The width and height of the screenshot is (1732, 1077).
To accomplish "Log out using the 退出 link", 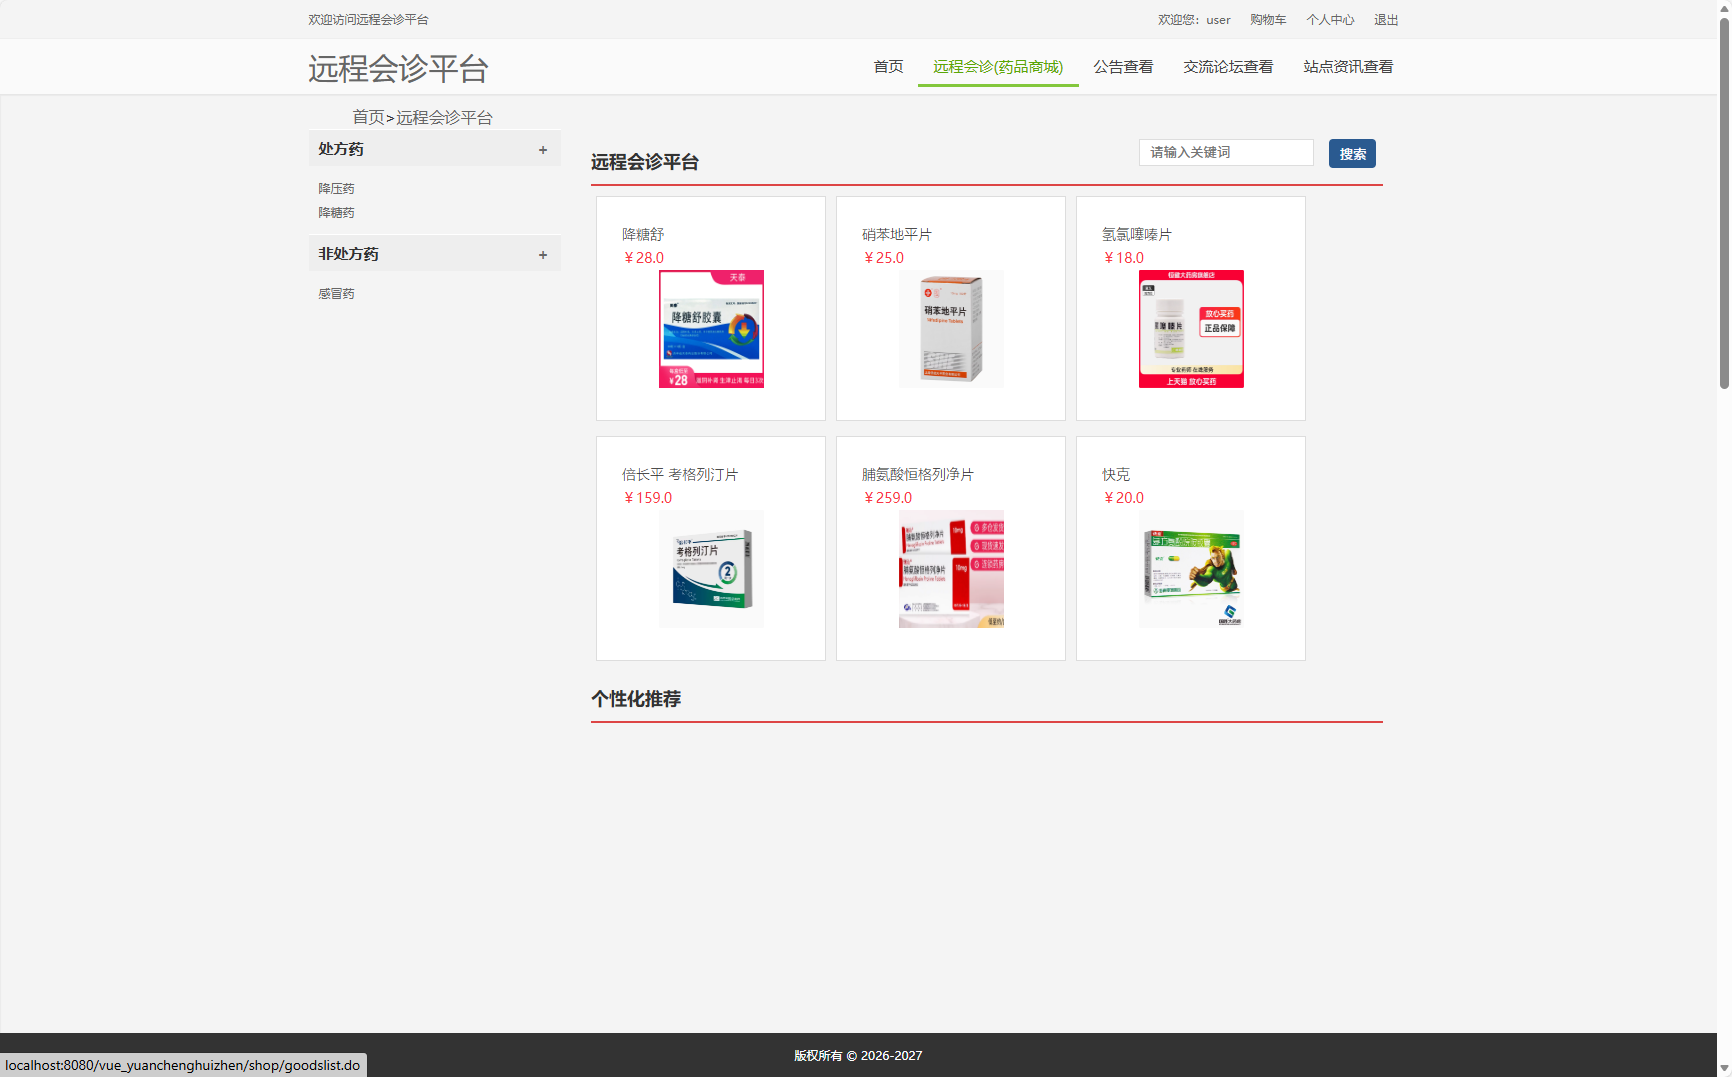I will [1386, 19].
